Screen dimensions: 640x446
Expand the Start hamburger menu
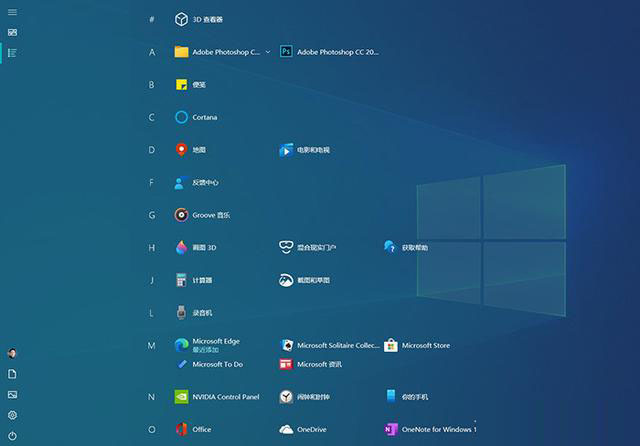(12, 12)
